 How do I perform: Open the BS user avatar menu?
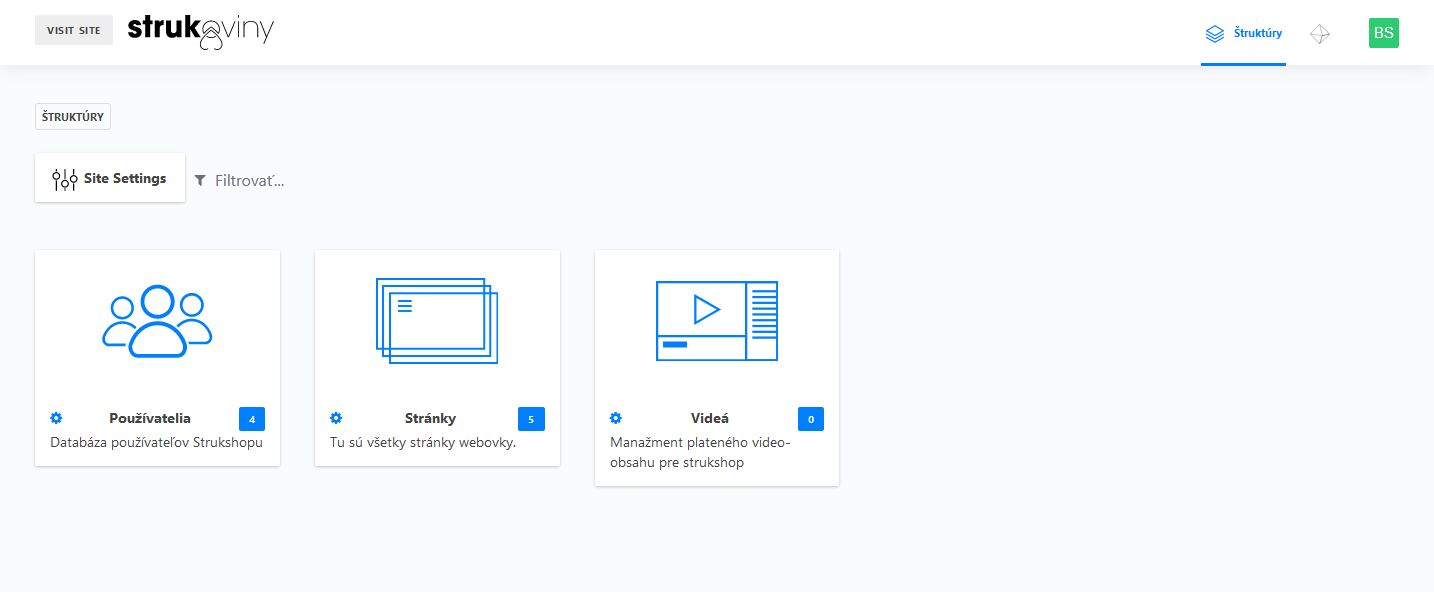click(x=1384, y=33)
